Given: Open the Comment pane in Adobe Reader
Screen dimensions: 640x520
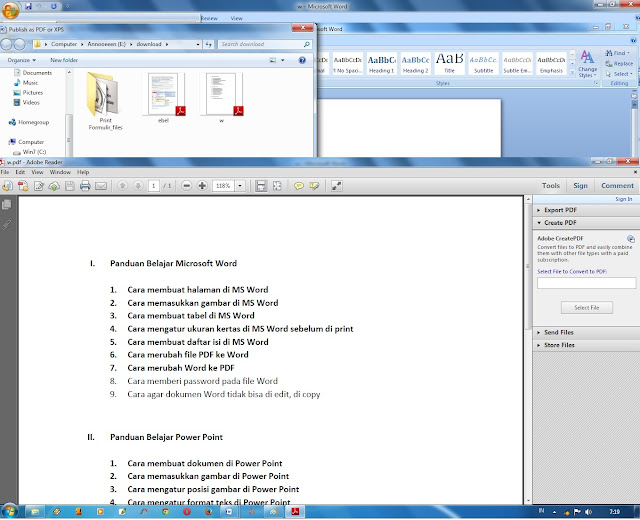Looking at the screenshot, I should point(617,186).
